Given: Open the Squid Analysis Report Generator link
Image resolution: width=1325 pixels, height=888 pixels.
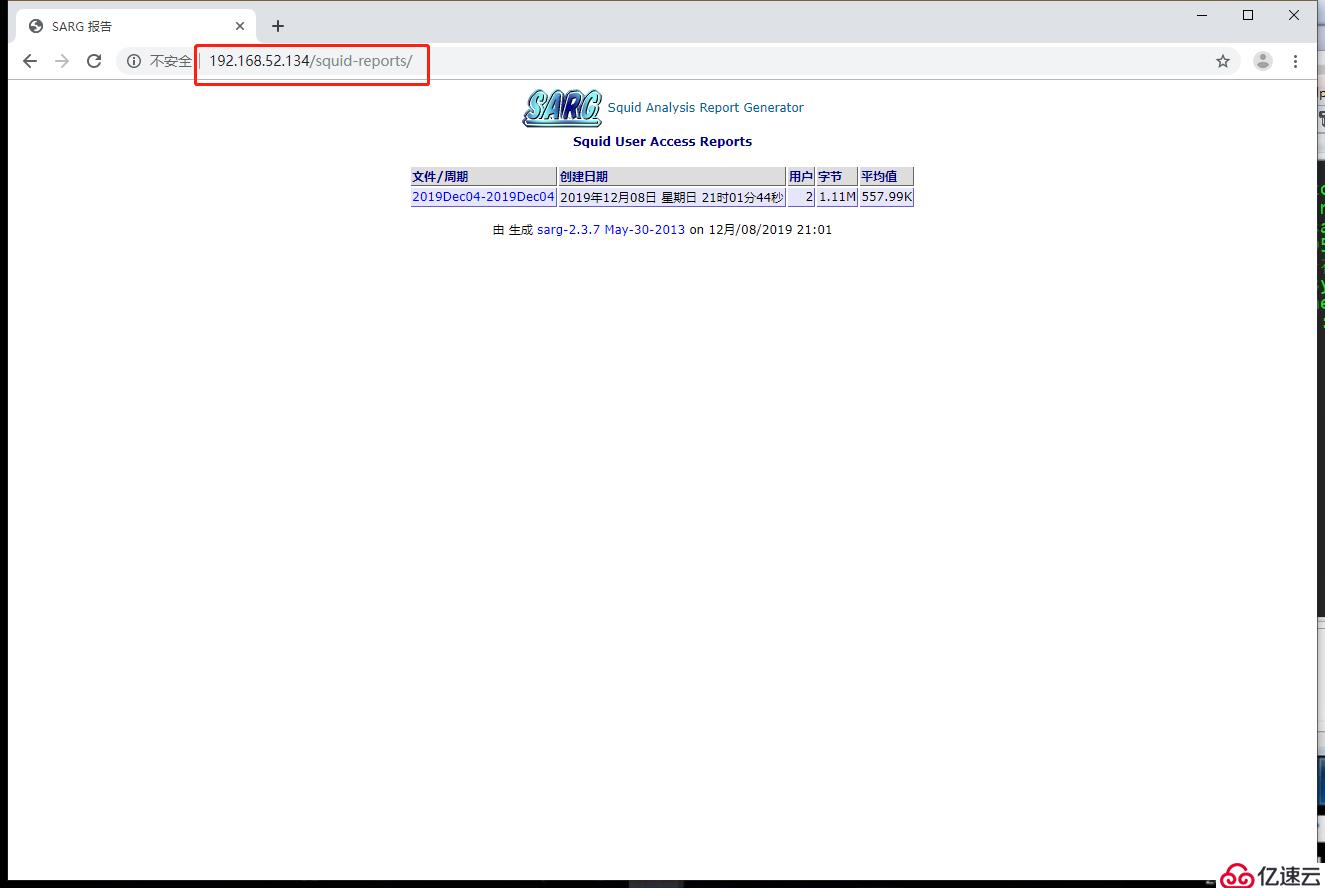Looking at the screenshot, I should 706,107.
